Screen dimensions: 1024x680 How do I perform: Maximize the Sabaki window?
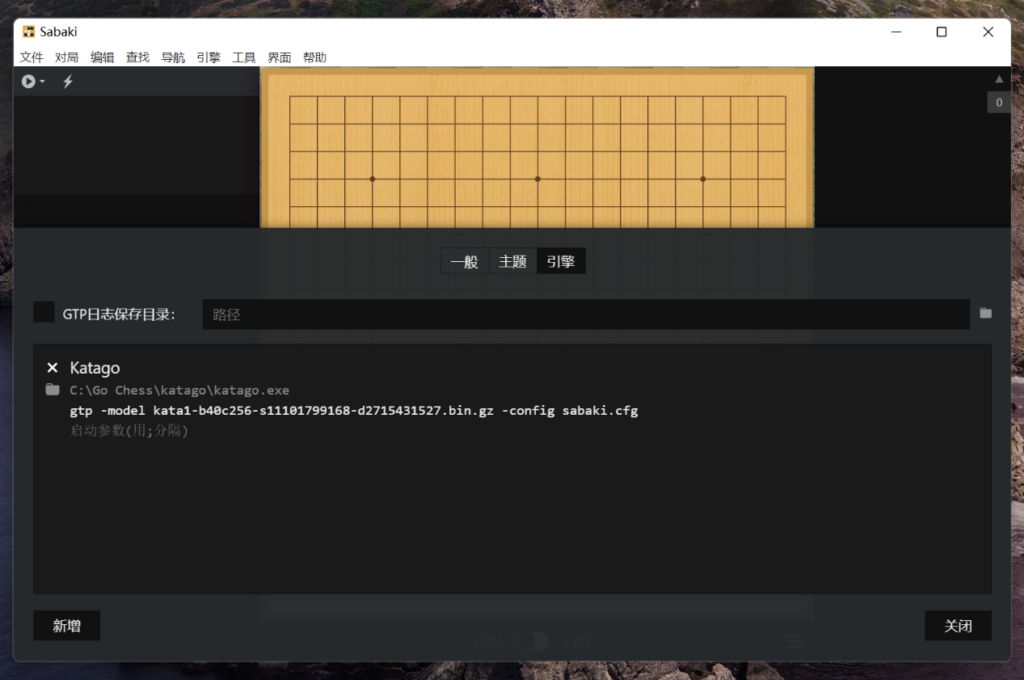click(x=941, y=31)
